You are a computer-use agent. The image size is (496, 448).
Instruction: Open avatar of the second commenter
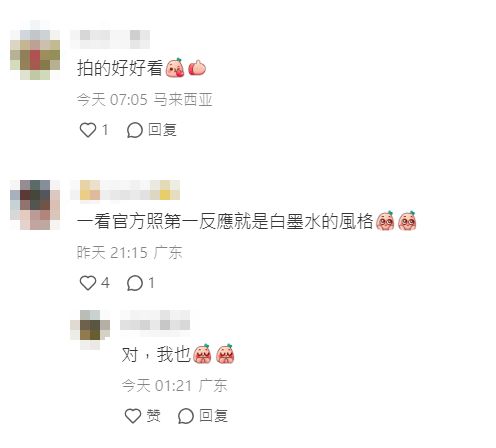(x=35, y=204)
